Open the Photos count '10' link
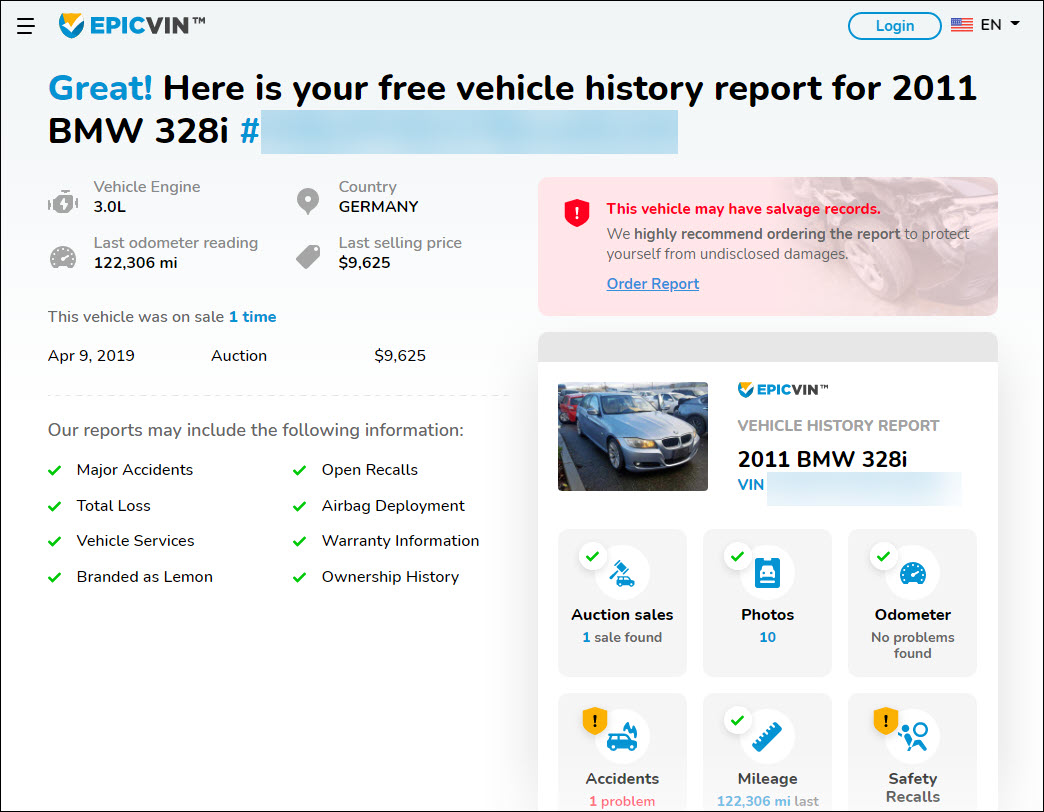This screenshot has height=812, width=1044. (767, 637)
